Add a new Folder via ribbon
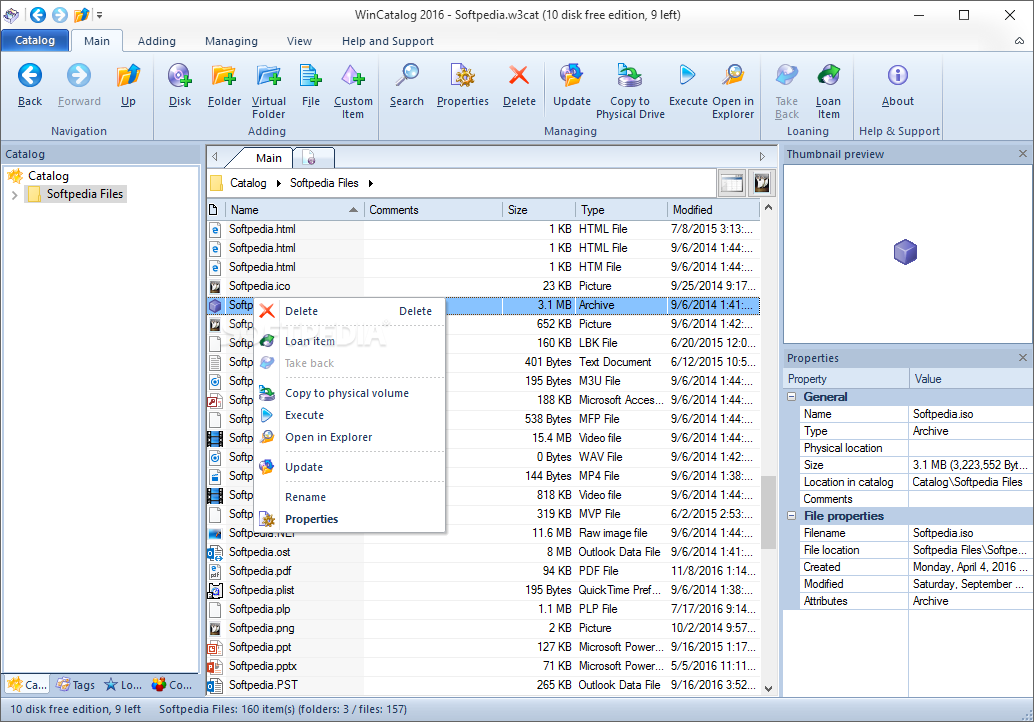 point(224,84)
